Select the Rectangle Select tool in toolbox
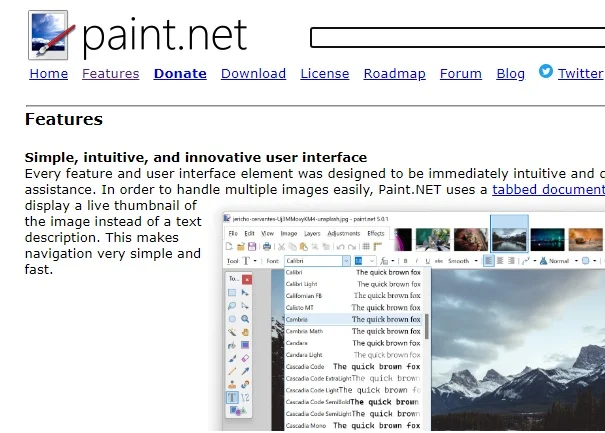The height and width of the screenshot is (433, 605). (x=232, y=293)
